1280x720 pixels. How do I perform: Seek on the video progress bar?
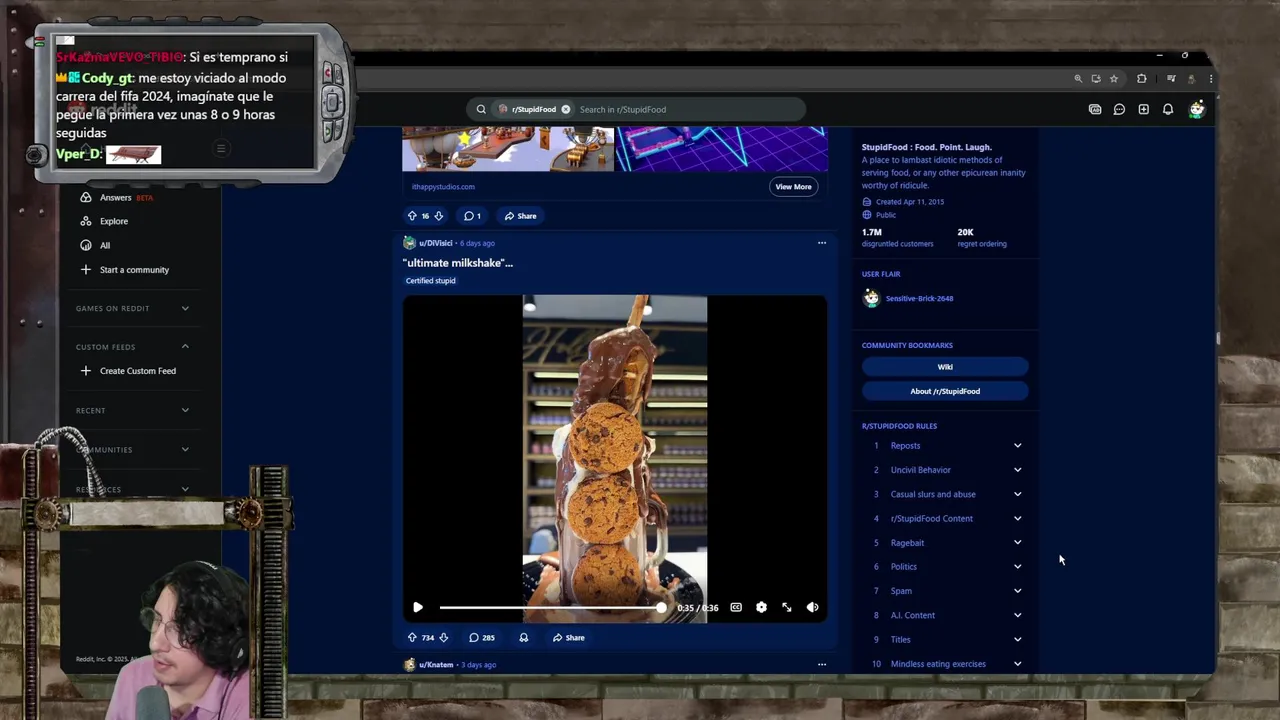[551, 607]
